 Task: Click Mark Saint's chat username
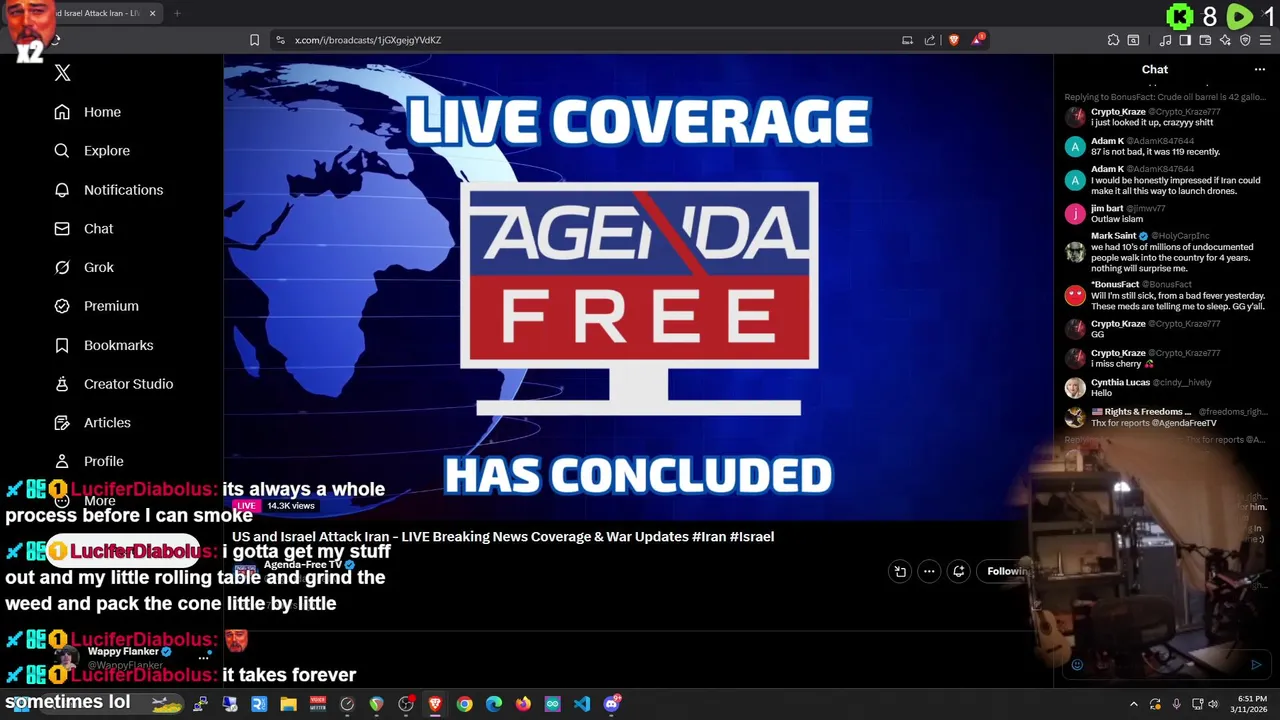pos(1113,236)
